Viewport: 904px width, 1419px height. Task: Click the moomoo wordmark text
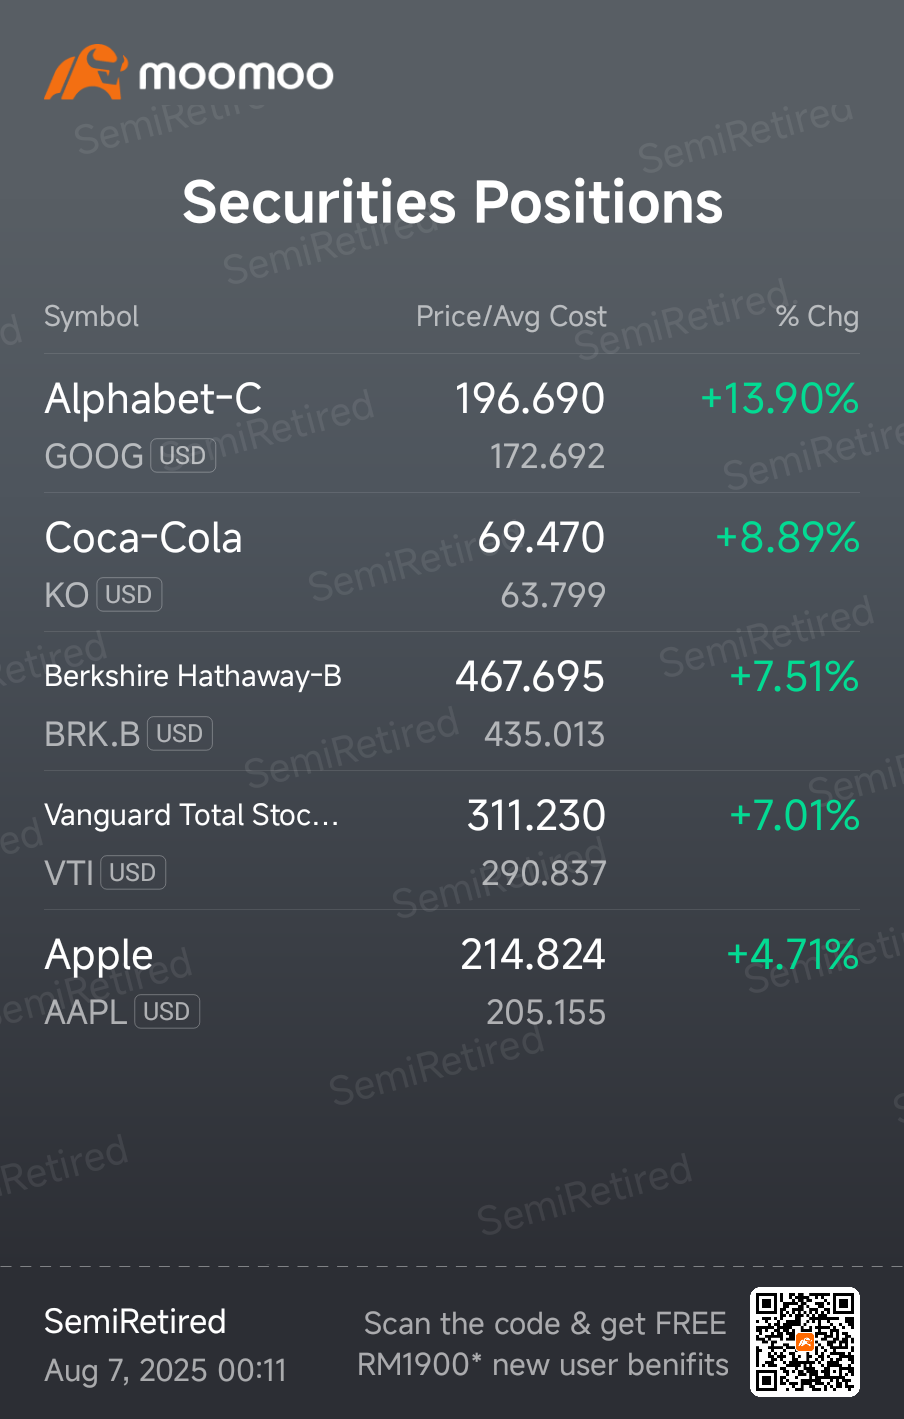(236, 75)
